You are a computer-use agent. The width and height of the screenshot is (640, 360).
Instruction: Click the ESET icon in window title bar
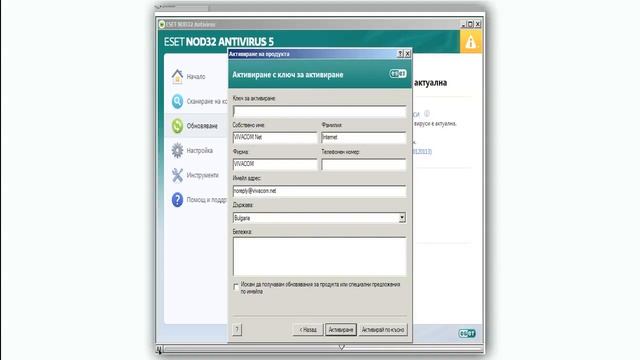coord(162,24)
